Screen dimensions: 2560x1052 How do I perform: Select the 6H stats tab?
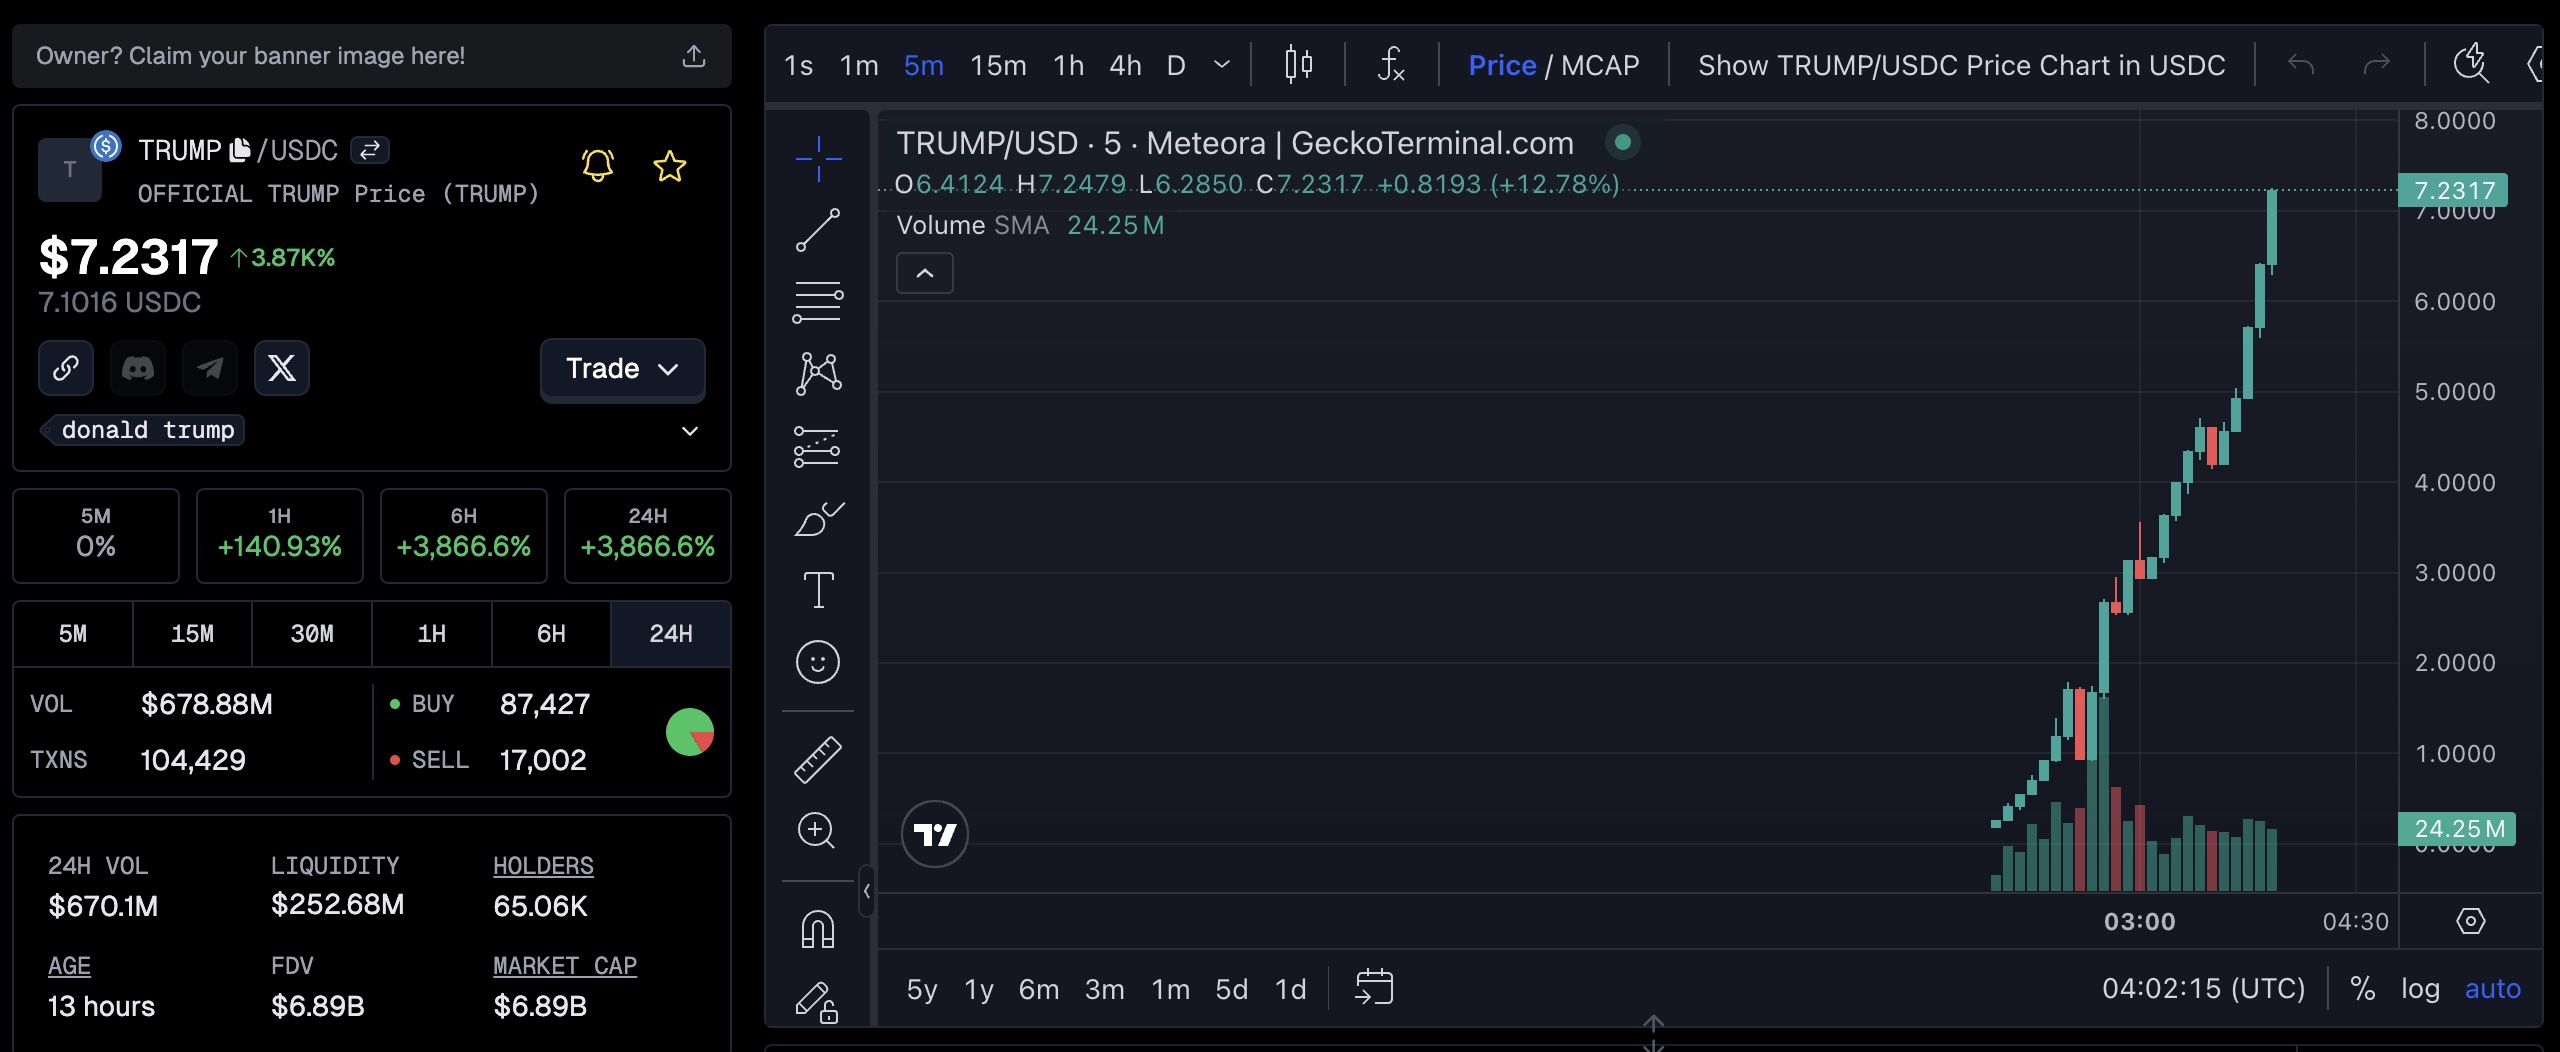pyautogui.click(x=551, y=634)
